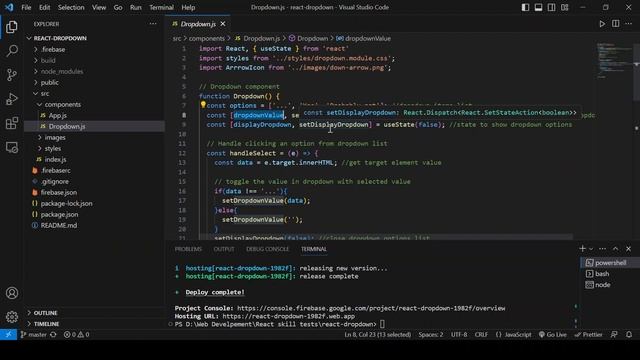Open package.json file
Viewport: 640px width, 360px height.
pyautogui.click(x=59, y=214)
